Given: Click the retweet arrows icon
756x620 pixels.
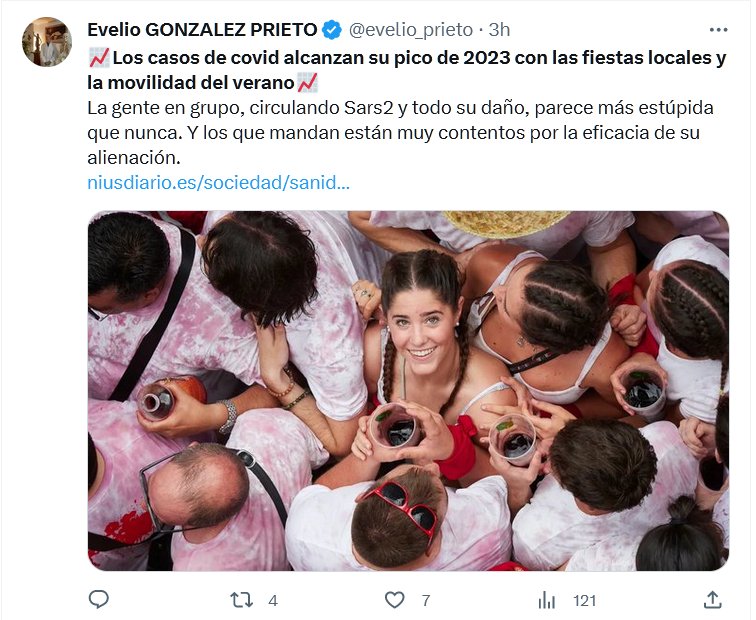Looking at the screenshot, I should (x=241, y=600).
